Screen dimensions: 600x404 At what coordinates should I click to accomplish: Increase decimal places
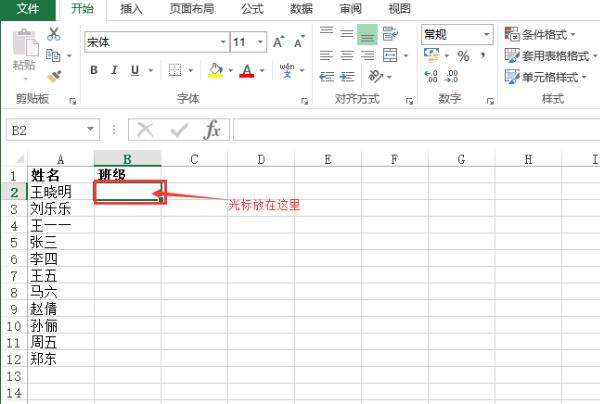pos(431,77)
